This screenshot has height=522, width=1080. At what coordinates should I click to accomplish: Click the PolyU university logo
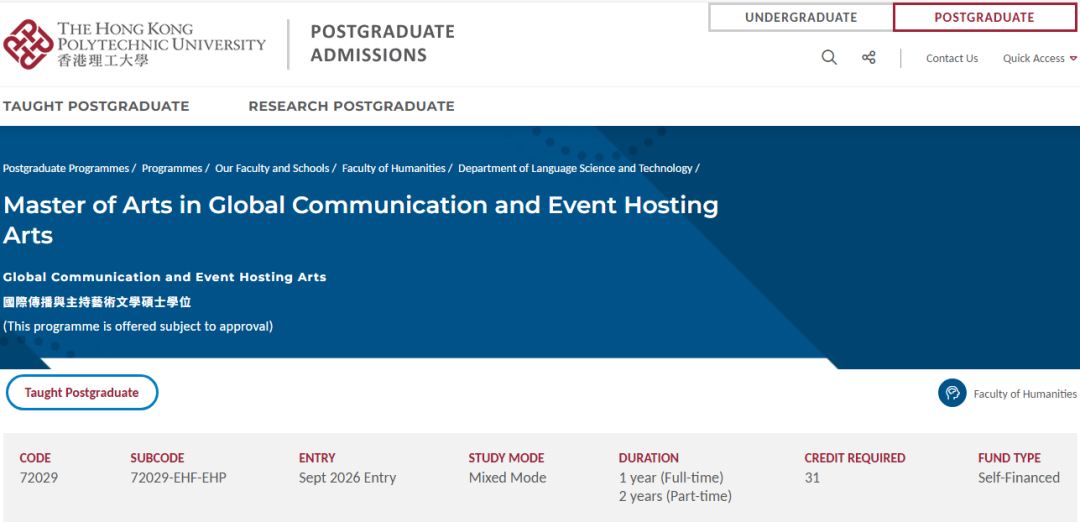(x=135, y=44)
